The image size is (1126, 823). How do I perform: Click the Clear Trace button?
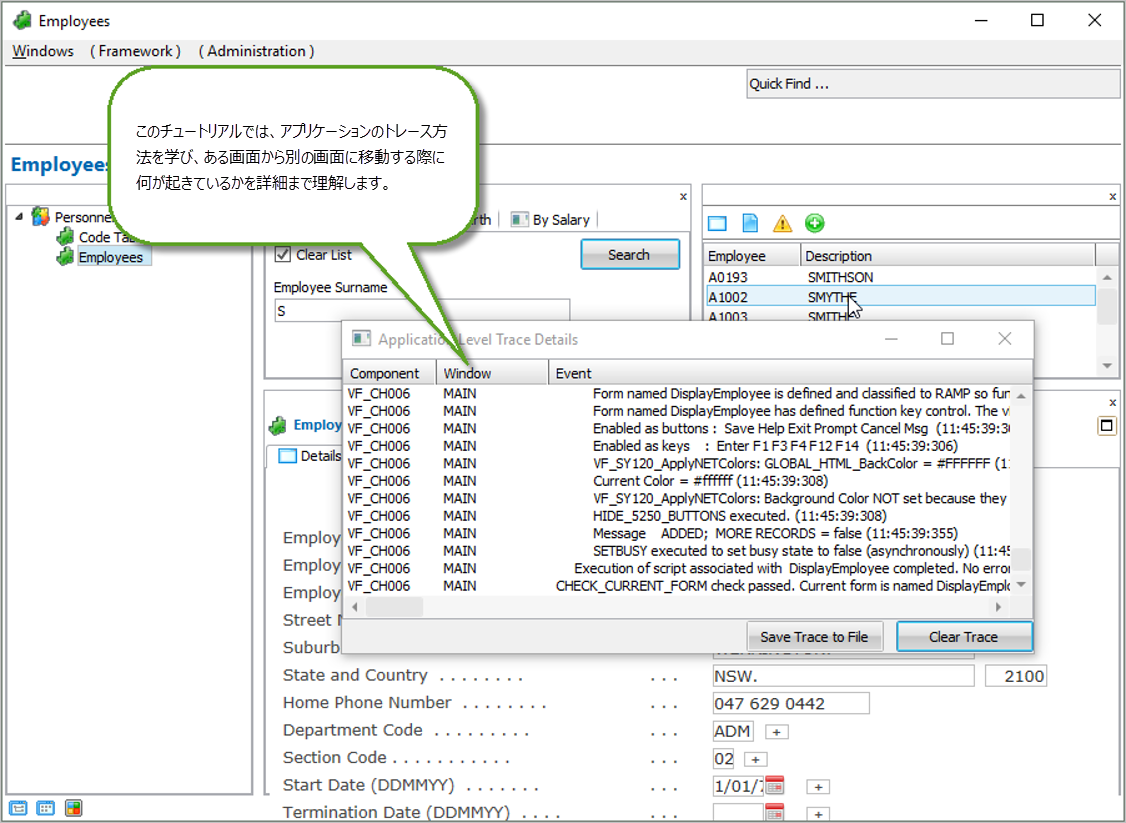pos(964,636)
